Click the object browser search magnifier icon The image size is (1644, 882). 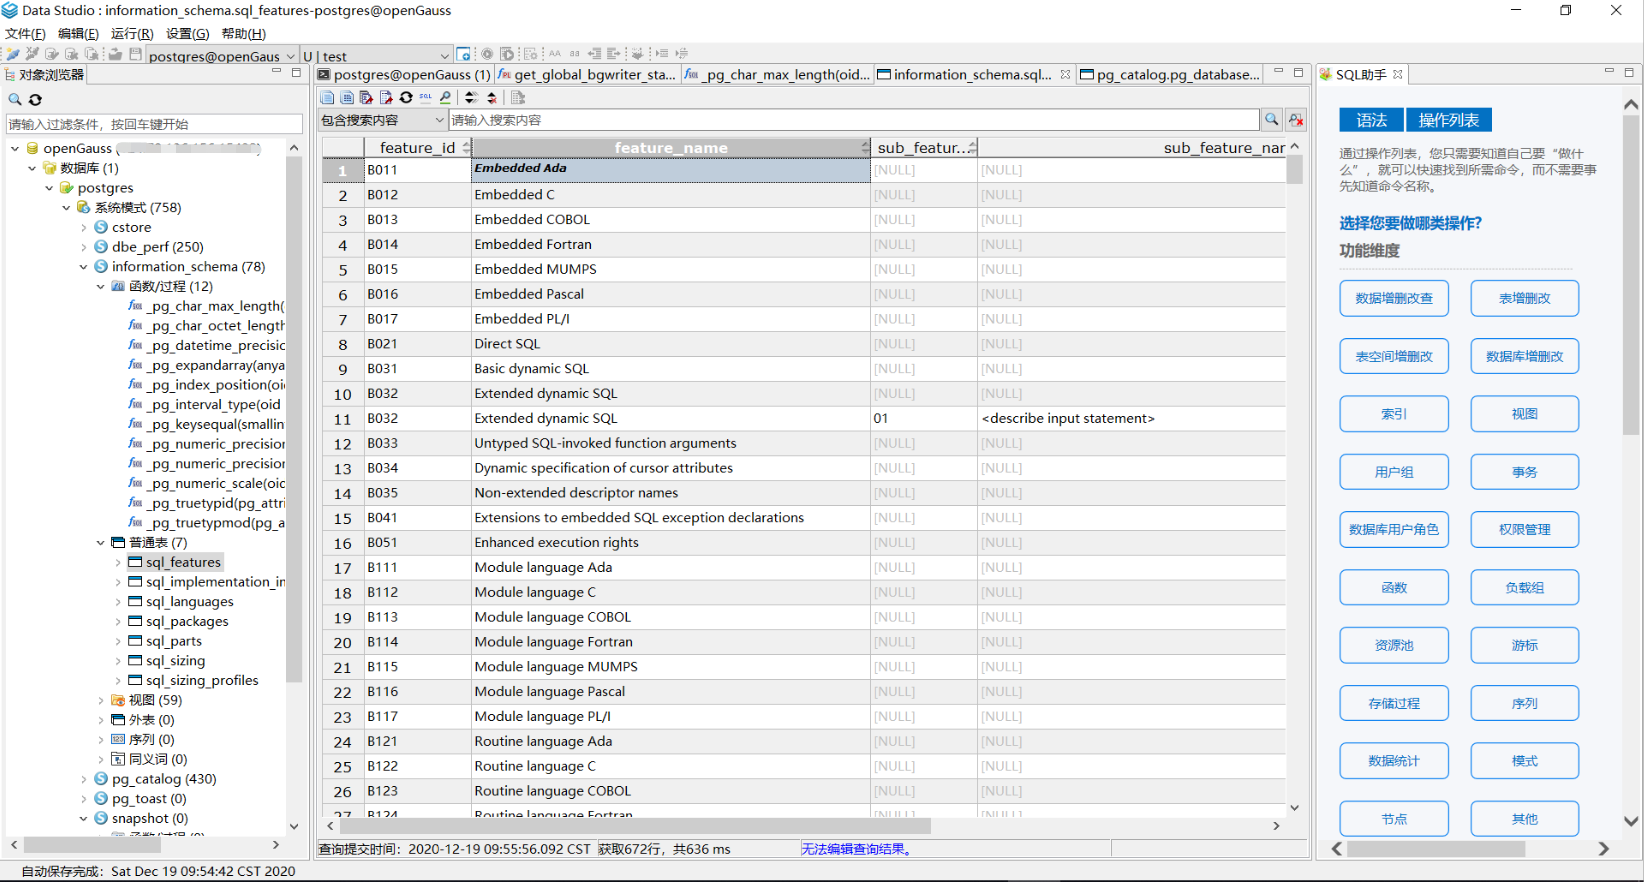[x=15, y=99]
